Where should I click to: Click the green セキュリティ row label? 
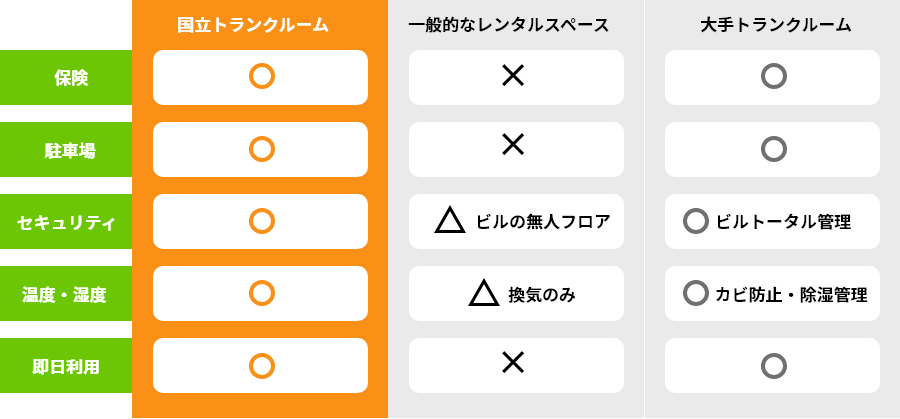click(66, 222)
